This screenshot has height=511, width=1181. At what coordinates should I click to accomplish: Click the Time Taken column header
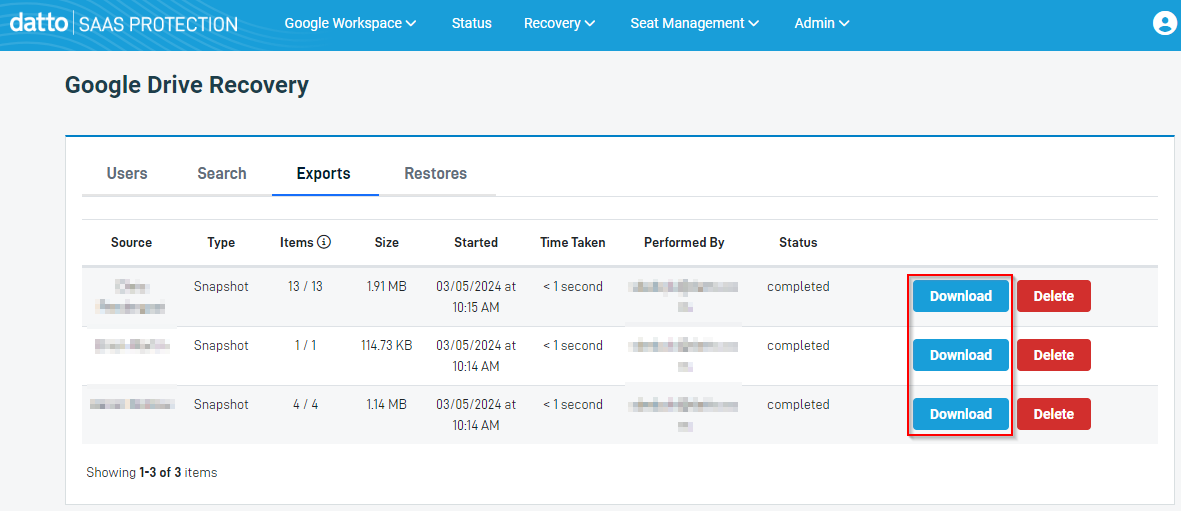click(572, 243)
